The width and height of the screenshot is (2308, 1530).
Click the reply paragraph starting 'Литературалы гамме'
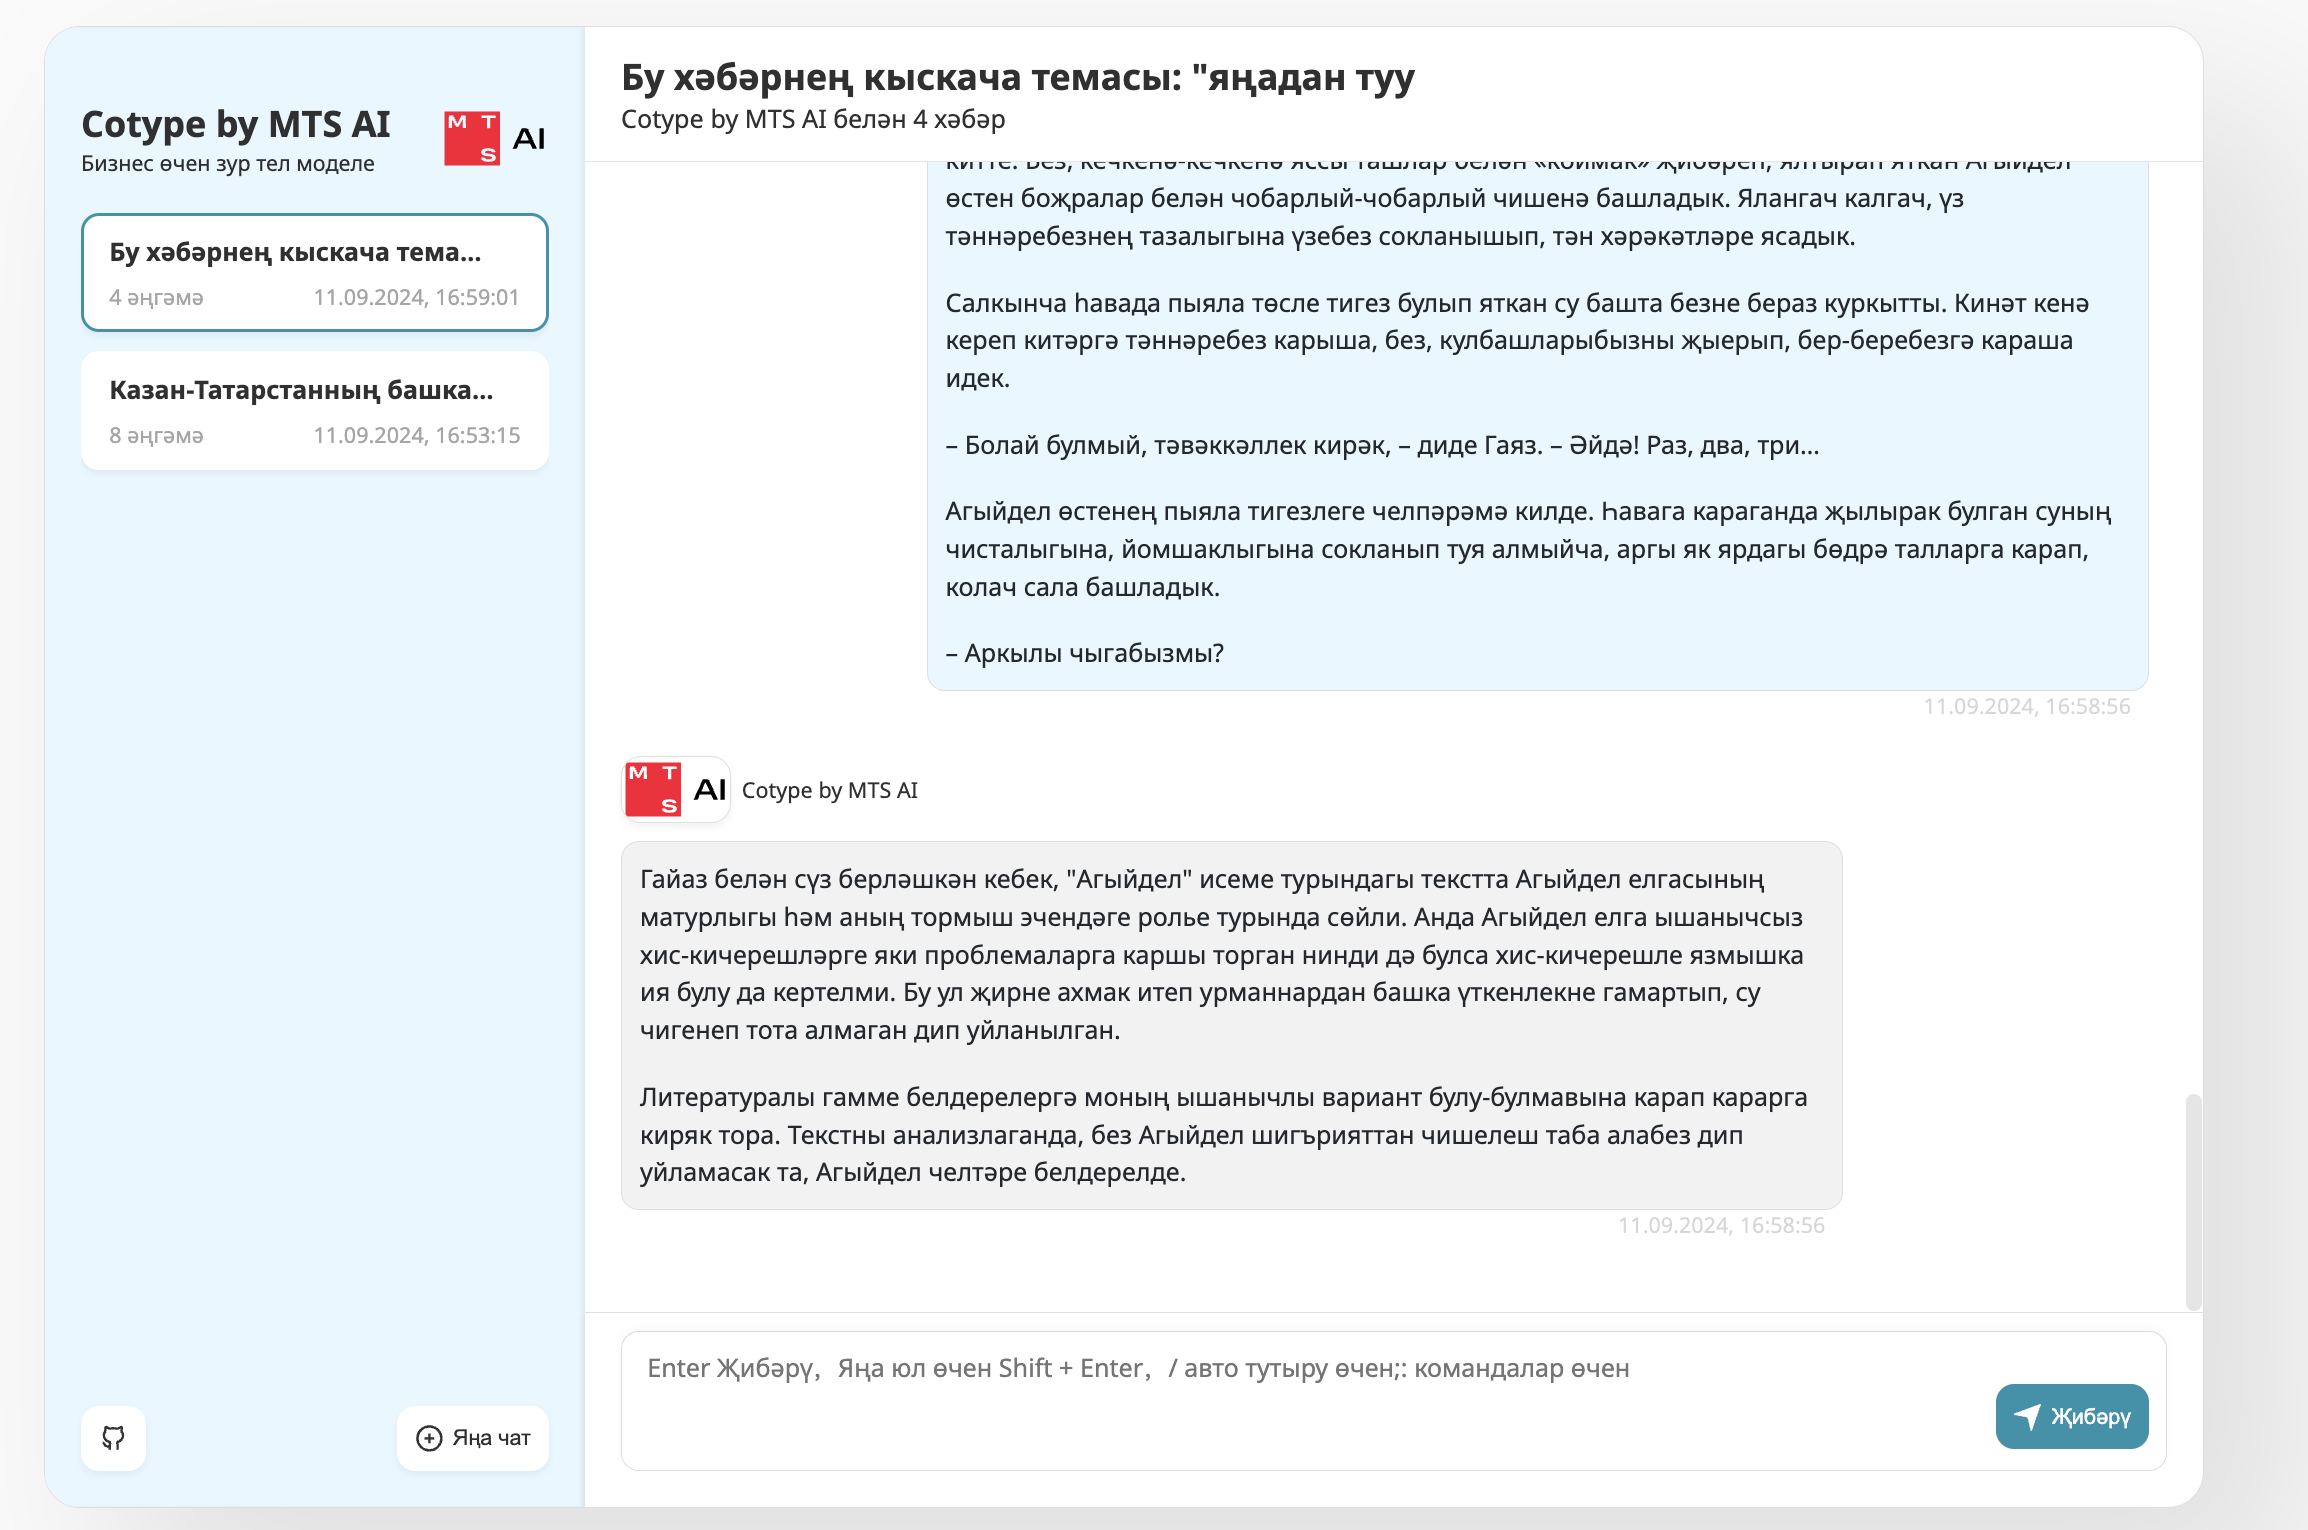(x=1224, y=1135)
